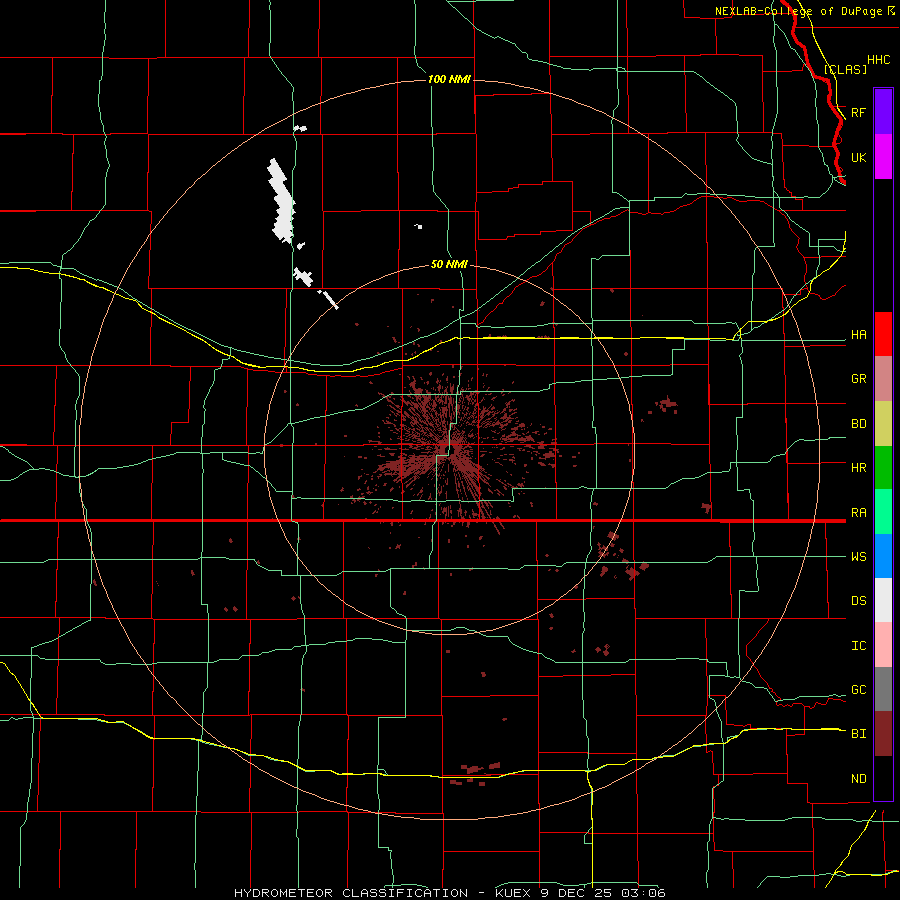
Task: Click the "[CLAS]" units label
Action: click(845, 69)
